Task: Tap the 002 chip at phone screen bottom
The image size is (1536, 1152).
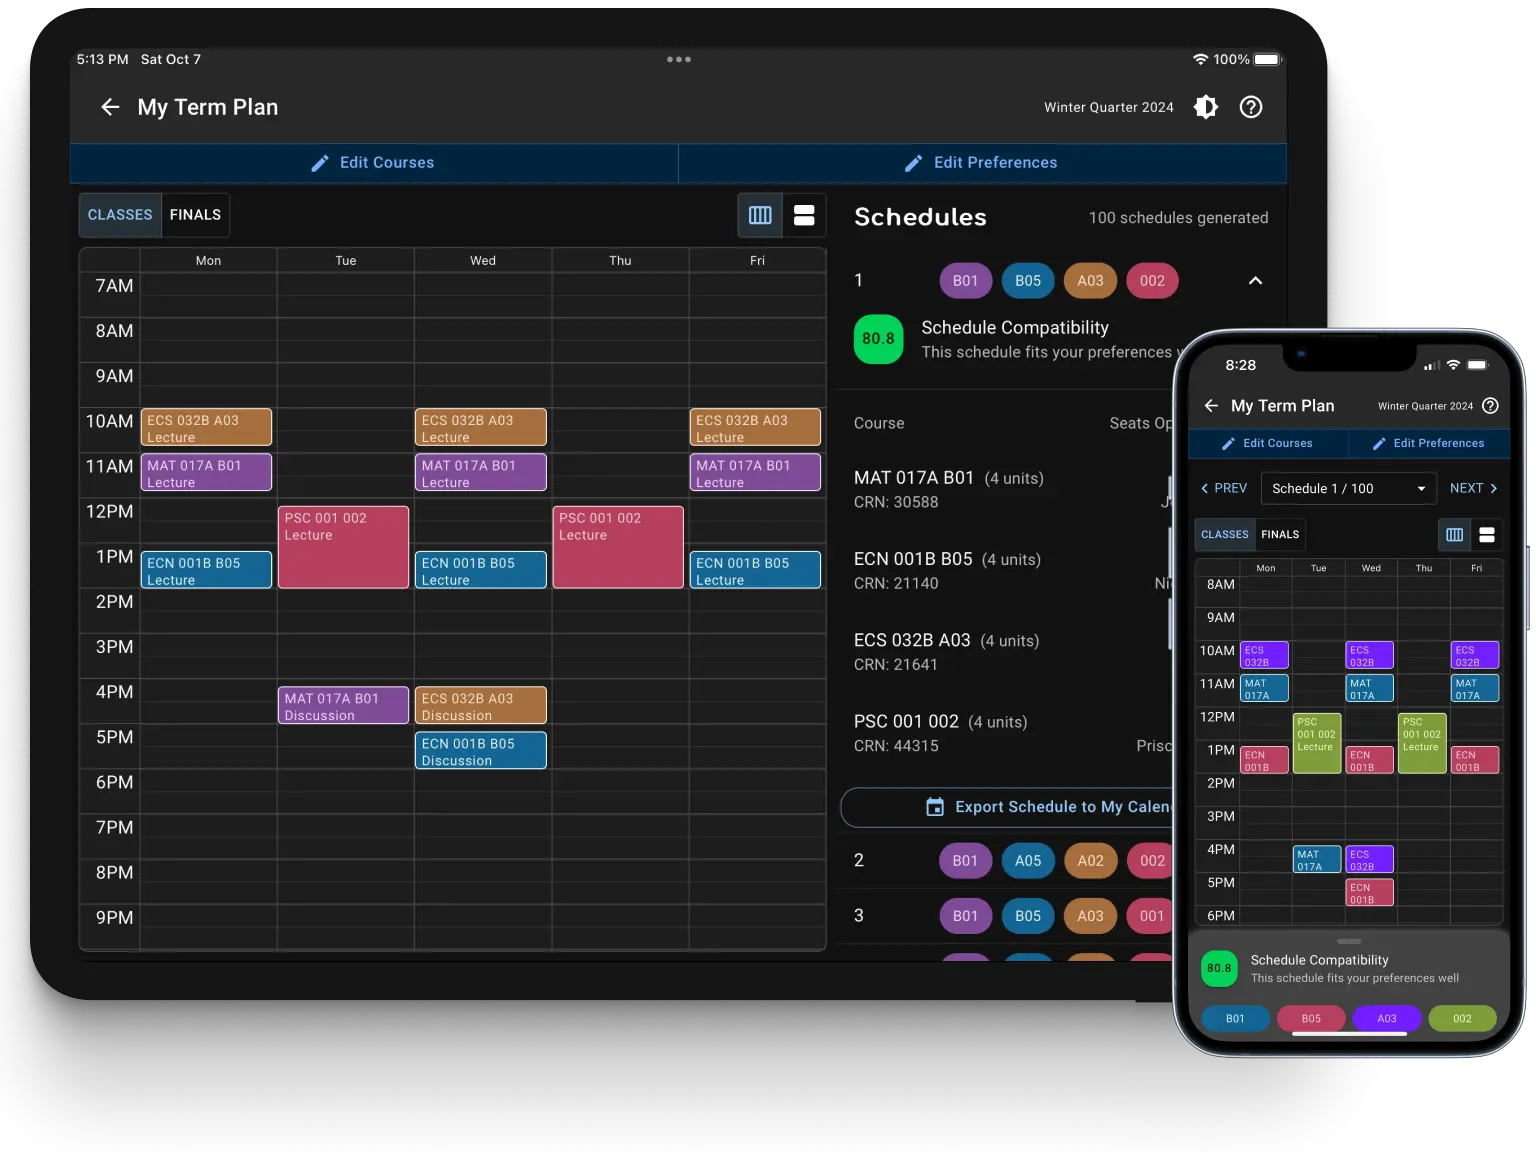Action: [1461, 1018]
